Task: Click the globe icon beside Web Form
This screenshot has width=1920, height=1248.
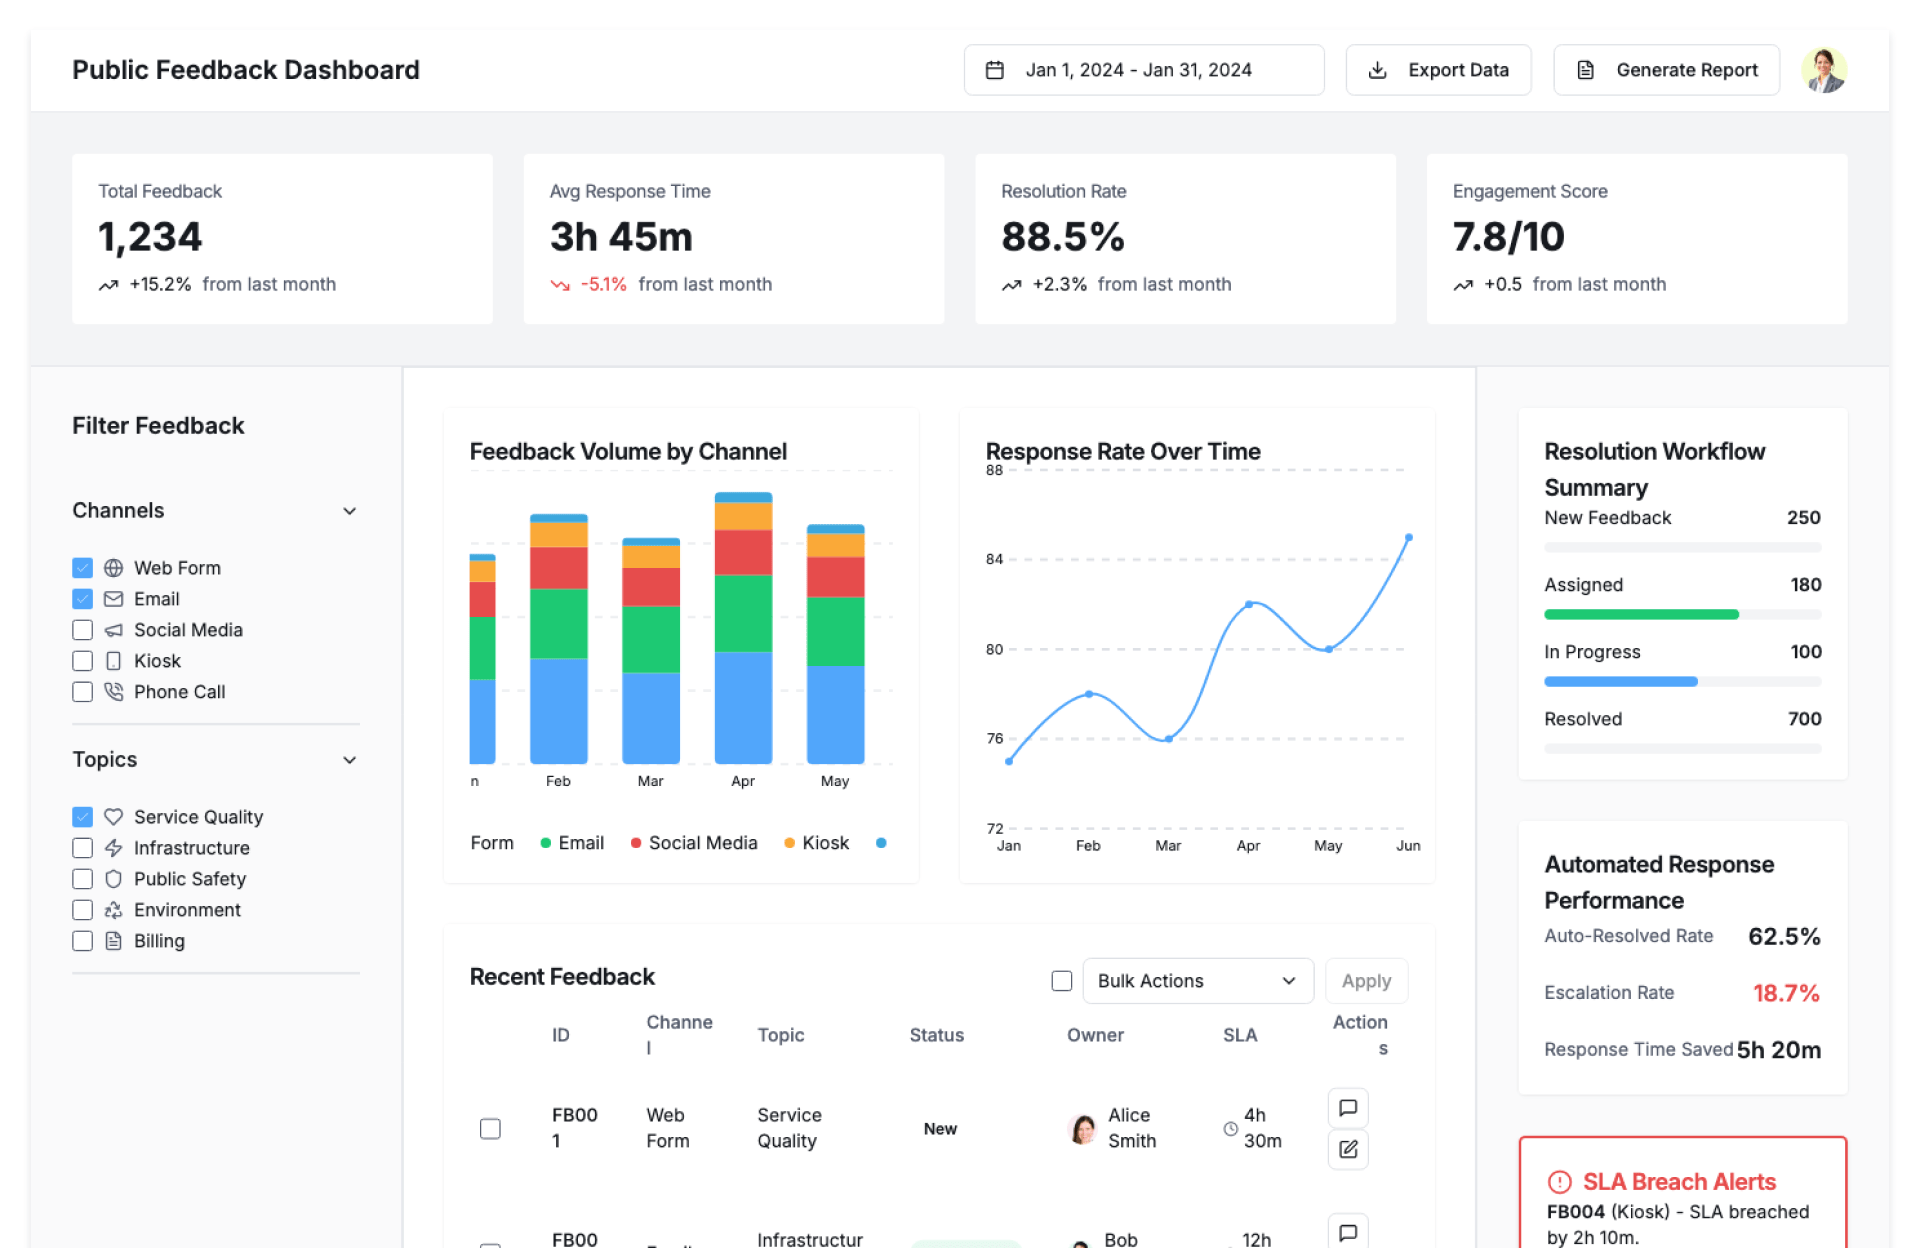Action: [x=114, y=568]
